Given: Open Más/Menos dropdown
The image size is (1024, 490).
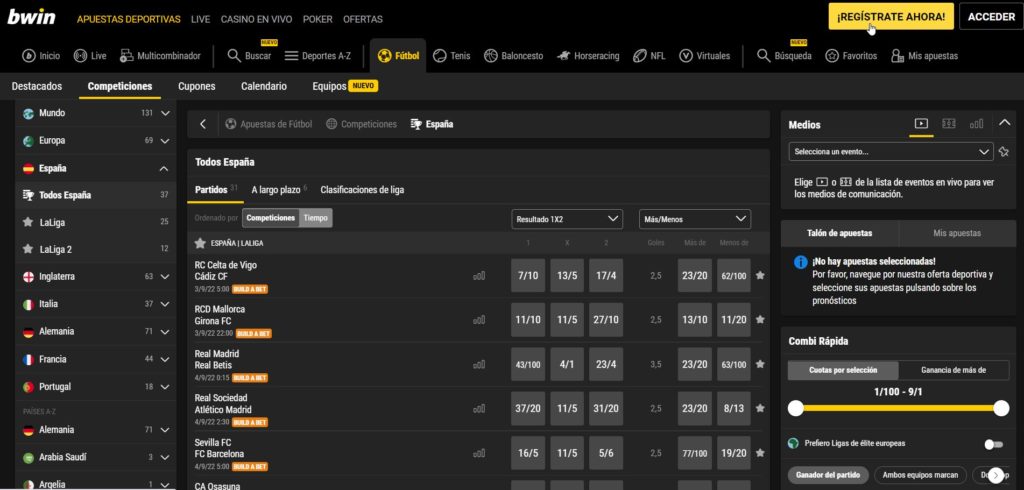Looking at the screenshot, I should point(695,220).
